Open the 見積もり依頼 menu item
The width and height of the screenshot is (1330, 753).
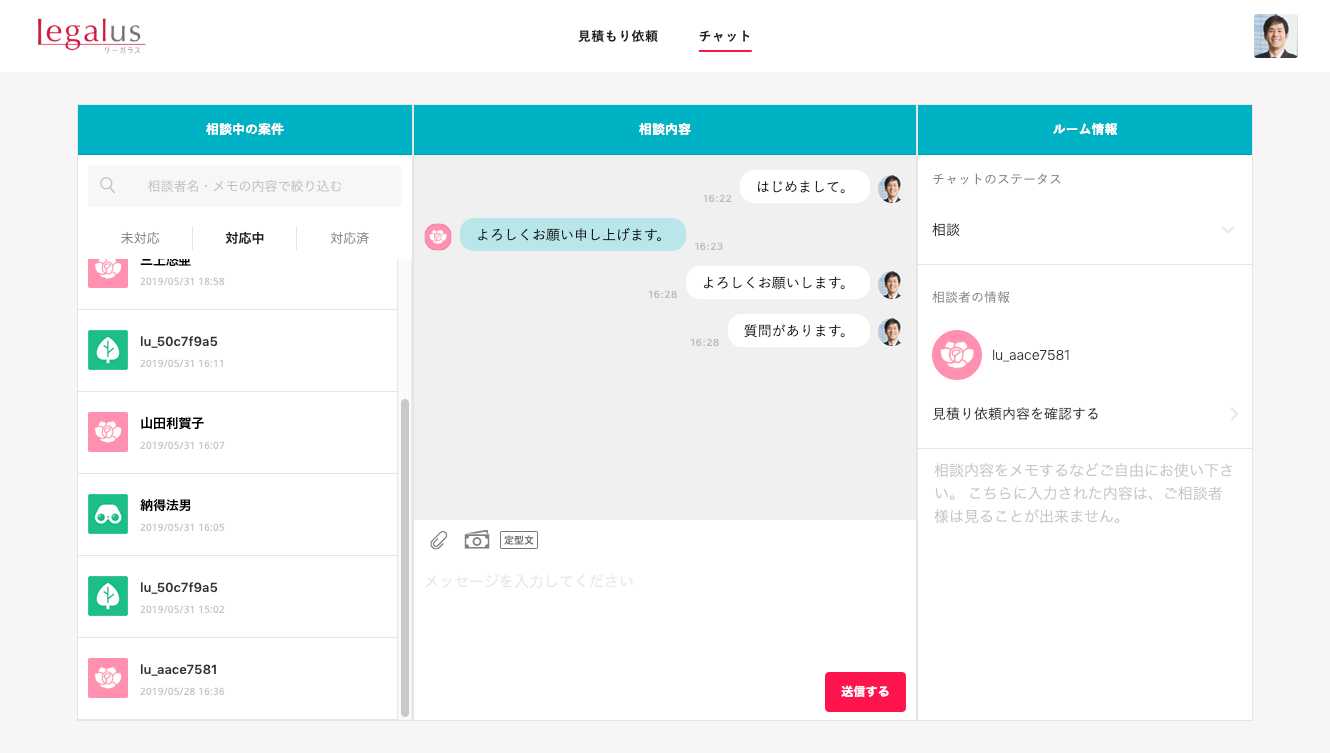(x=618, y=36)
